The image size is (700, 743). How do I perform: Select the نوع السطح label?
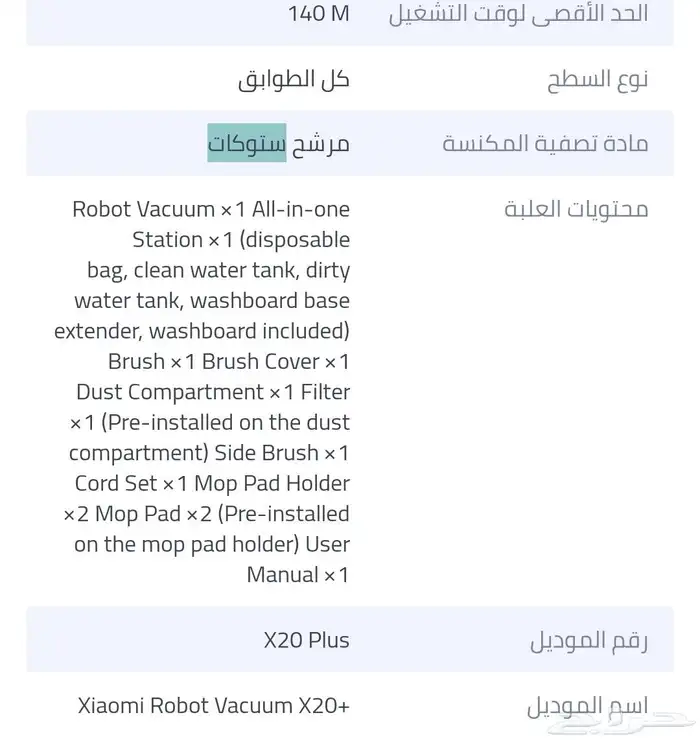597,80
